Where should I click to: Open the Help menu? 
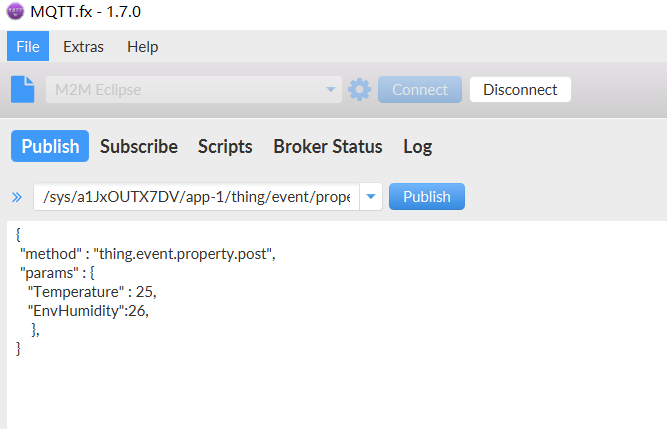[142, 46]
